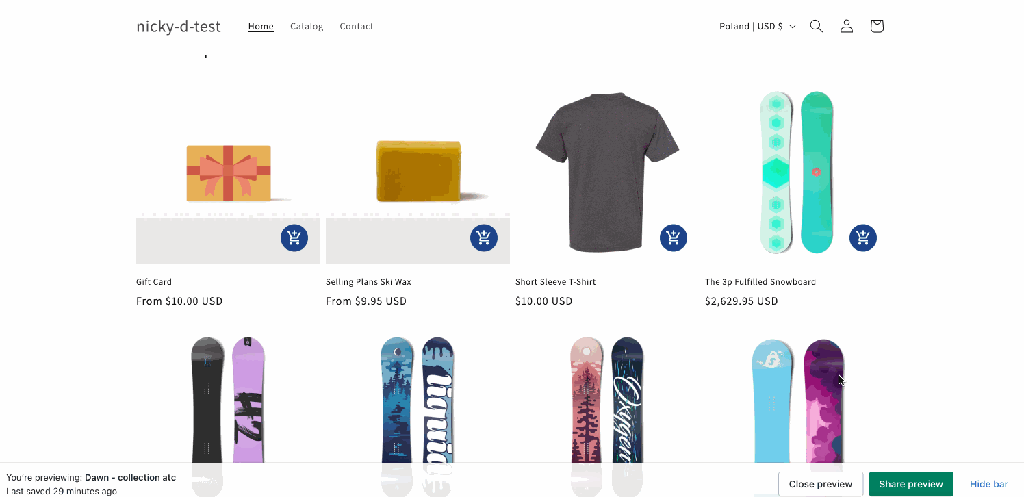
Task: Open the Gift Card product title
Action: pyautogui.click(x=154, y=282)
